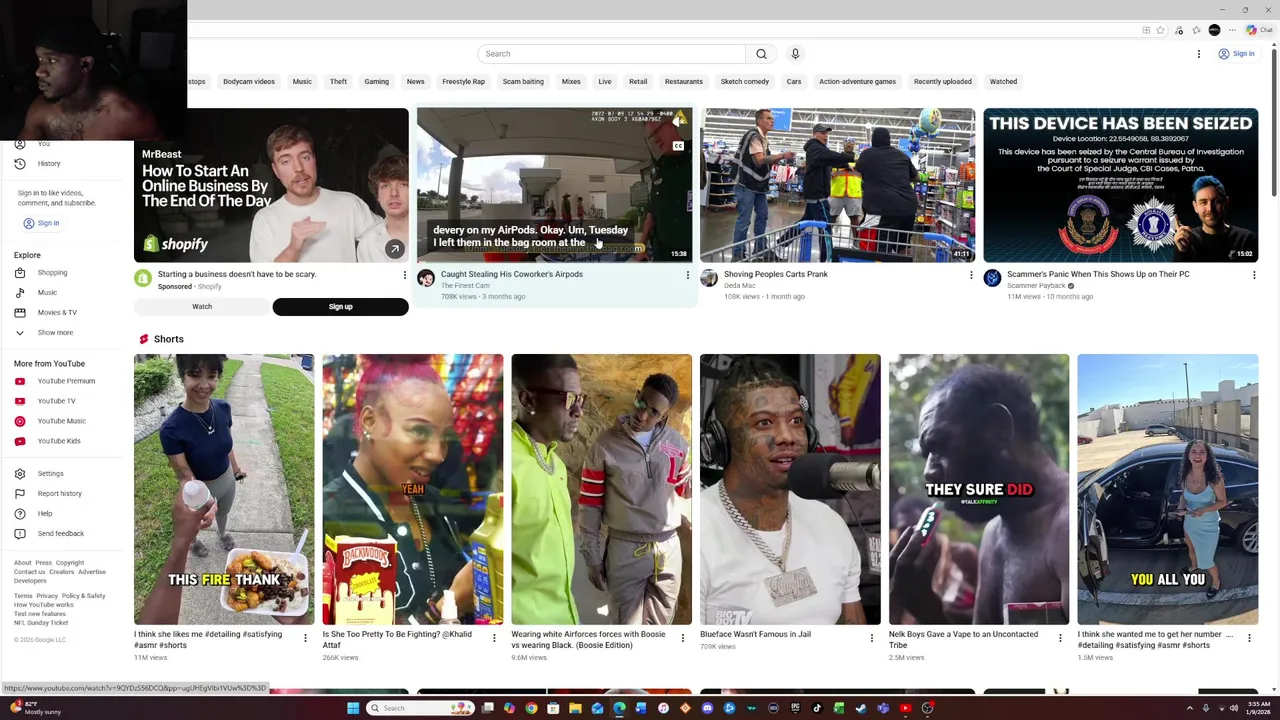Open YouTube Music link
This screenshot has width=1280, height=720.
tap(61, 421)
